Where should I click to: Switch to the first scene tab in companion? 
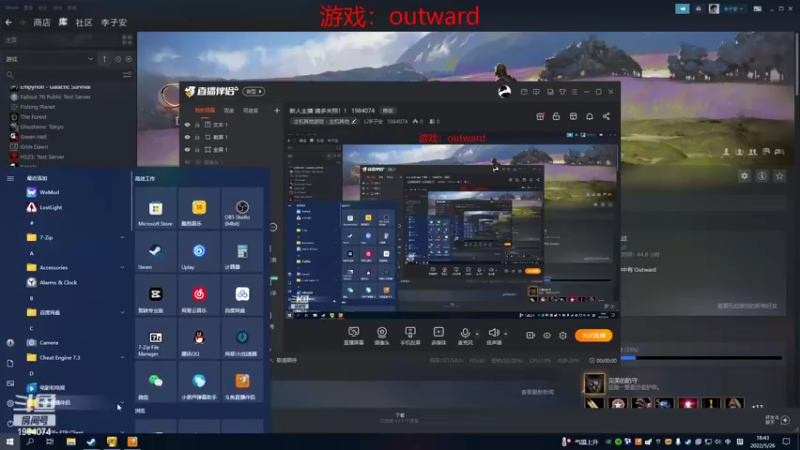click(205, 110)
